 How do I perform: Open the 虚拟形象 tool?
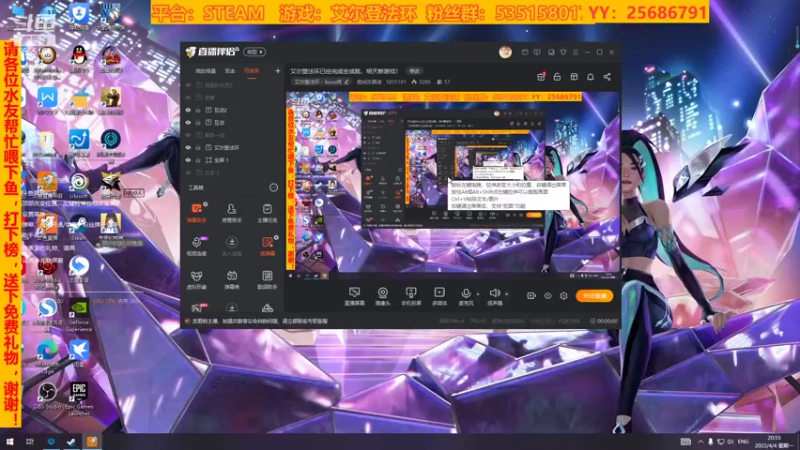pyautogui.click(x=196, y=280)
